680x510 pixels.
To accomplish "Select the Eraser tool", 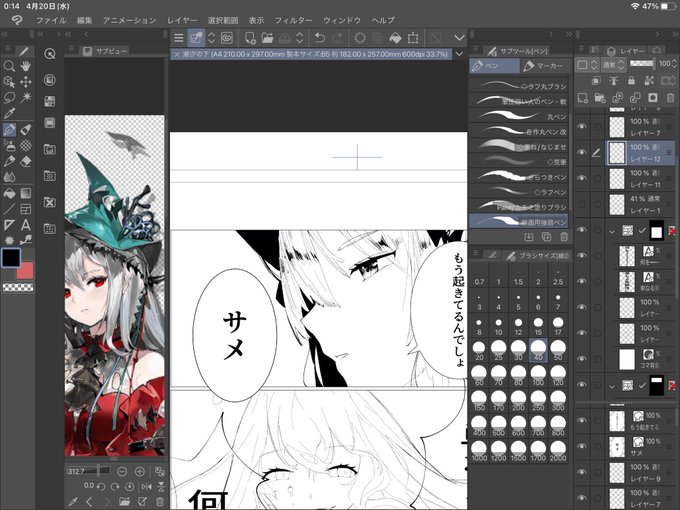I will [x=26, y=161].
